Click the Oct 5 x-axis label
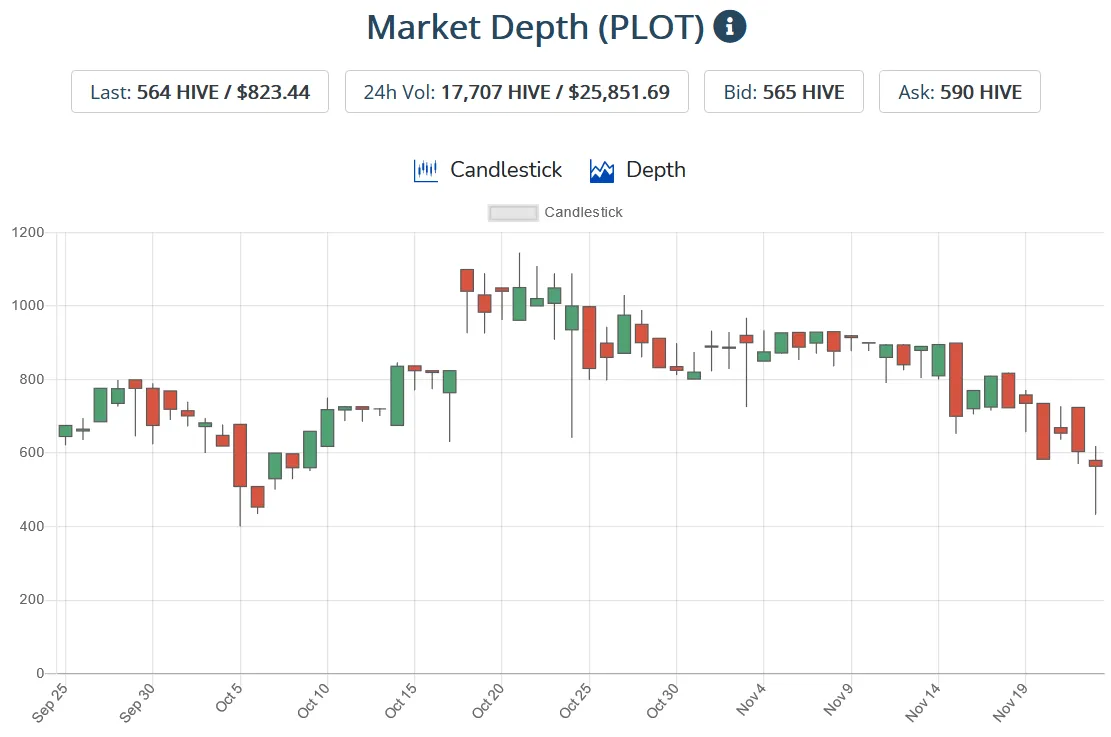1111x737 pixels. 229,698
